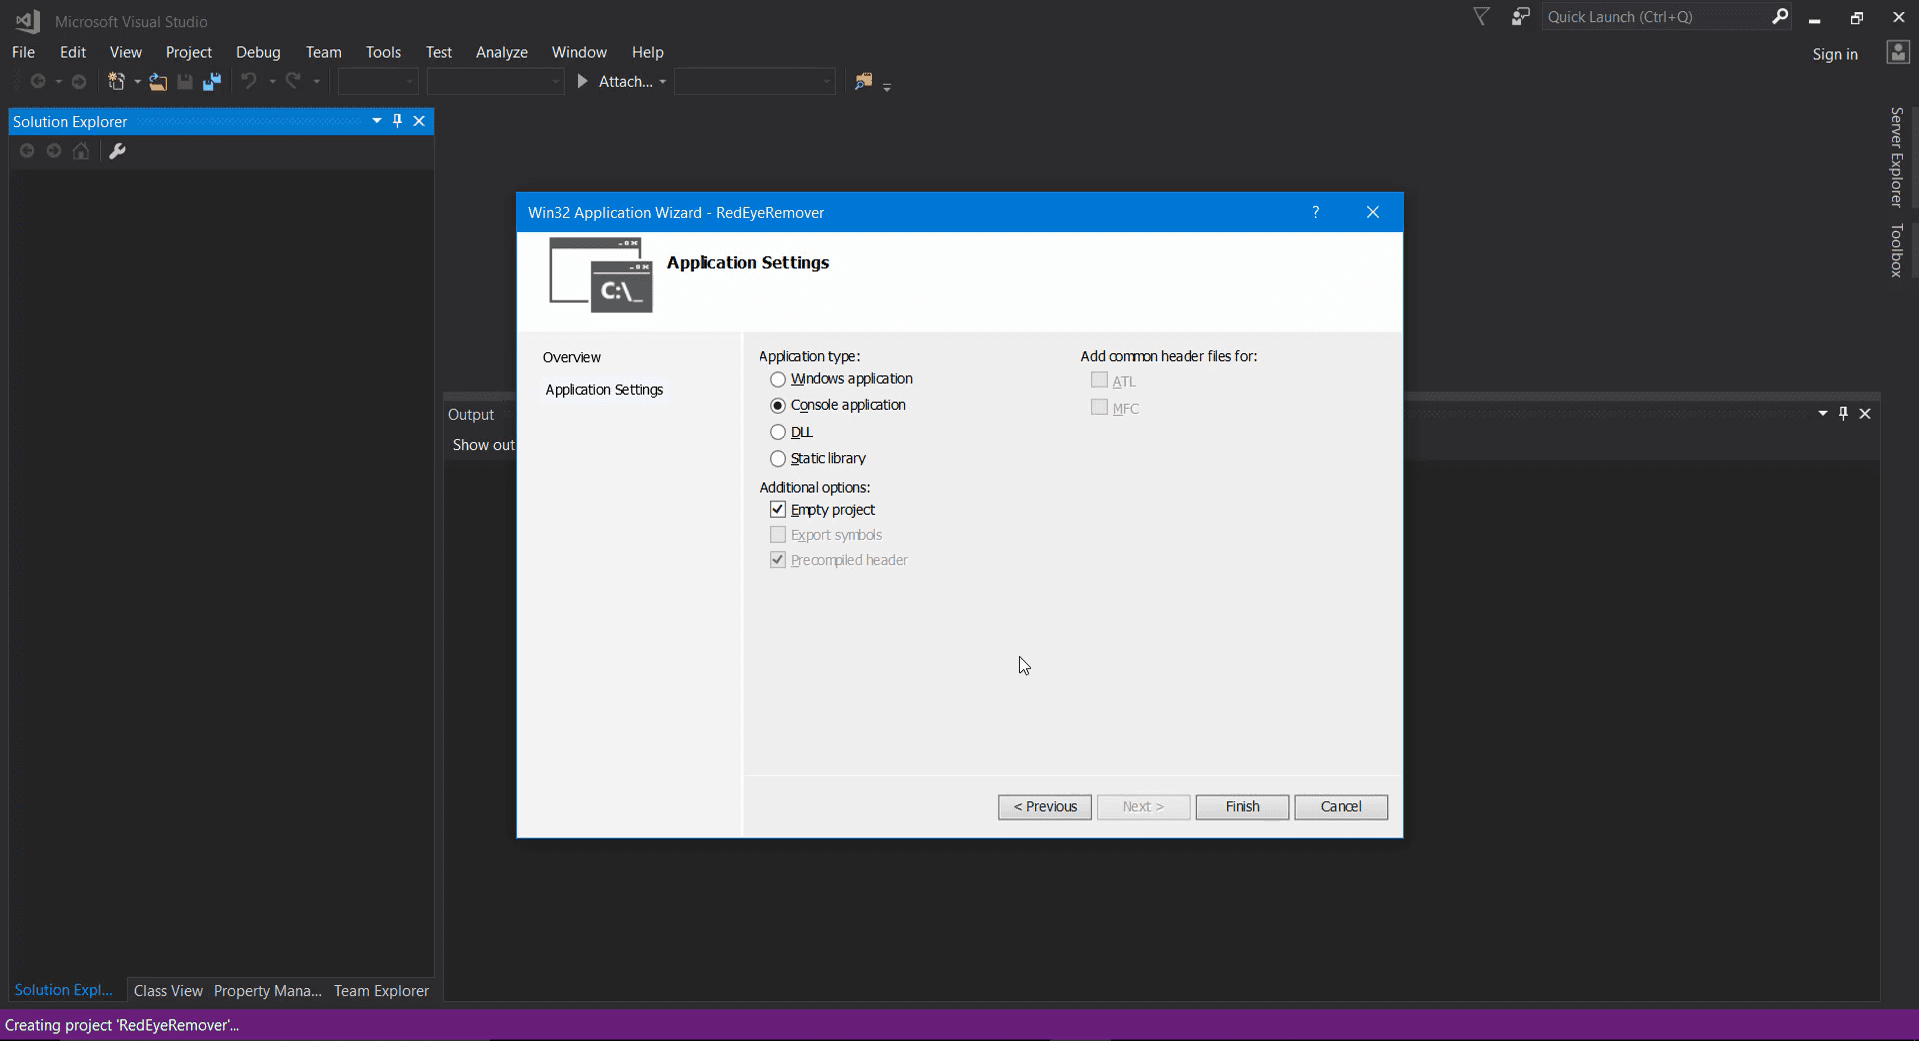Go back with the Previous button
The width and height of the screenshot is (1919, 1041).
1045,806
